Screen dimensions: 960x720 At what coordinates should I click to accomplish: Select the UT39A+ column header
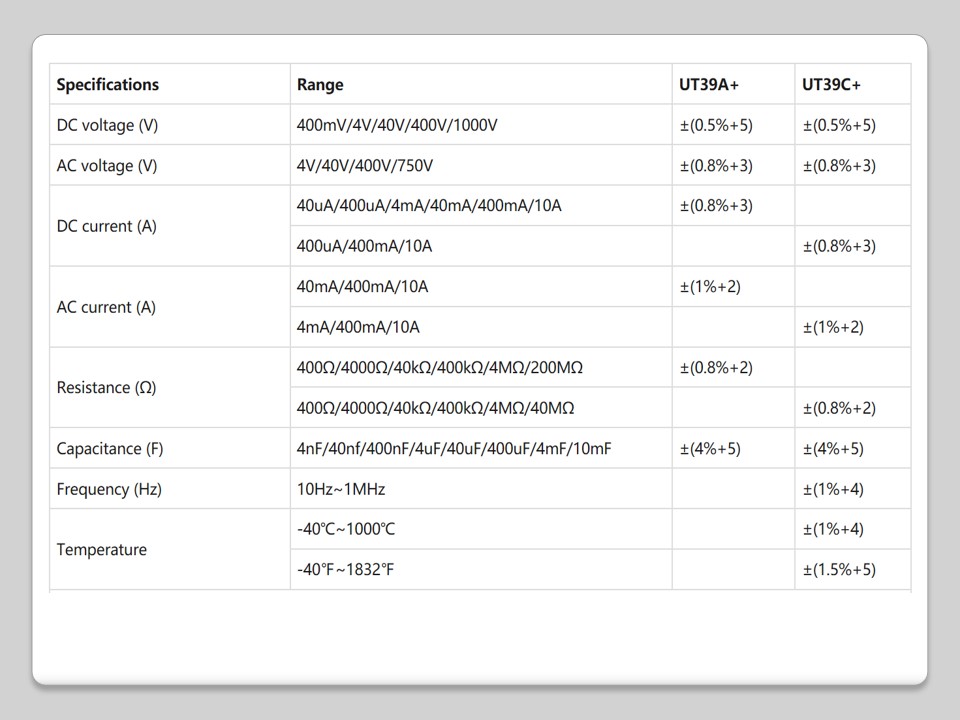(x=709, y=85)
